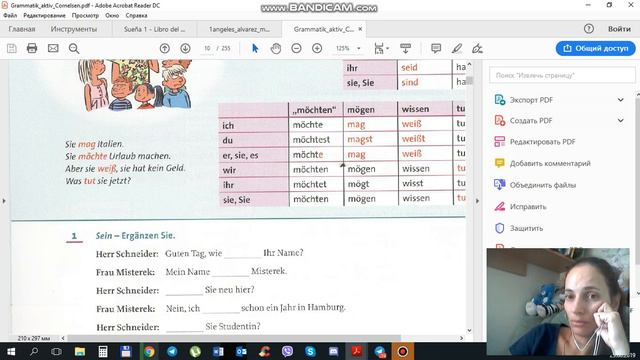Open Help question mark icon
This screenshot has width=640, height=360.
tap(589, 29)
